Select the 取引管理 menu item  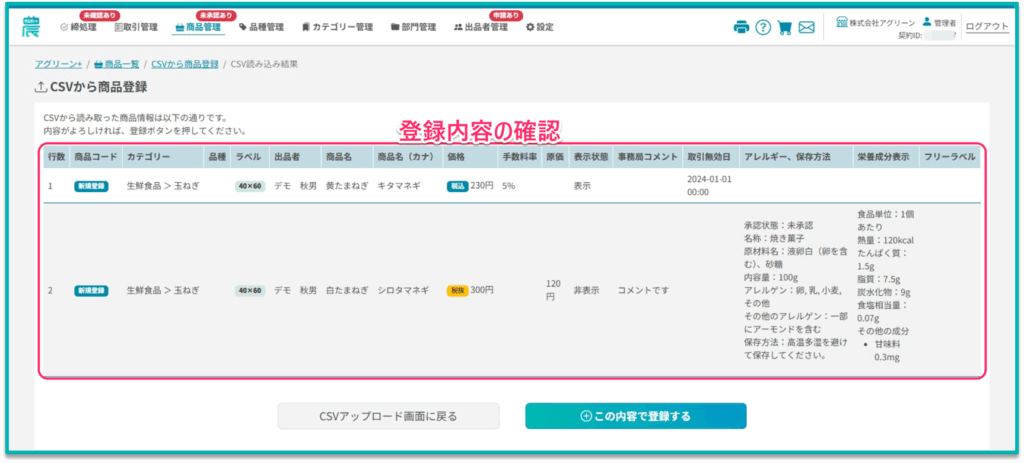(137, 27)
